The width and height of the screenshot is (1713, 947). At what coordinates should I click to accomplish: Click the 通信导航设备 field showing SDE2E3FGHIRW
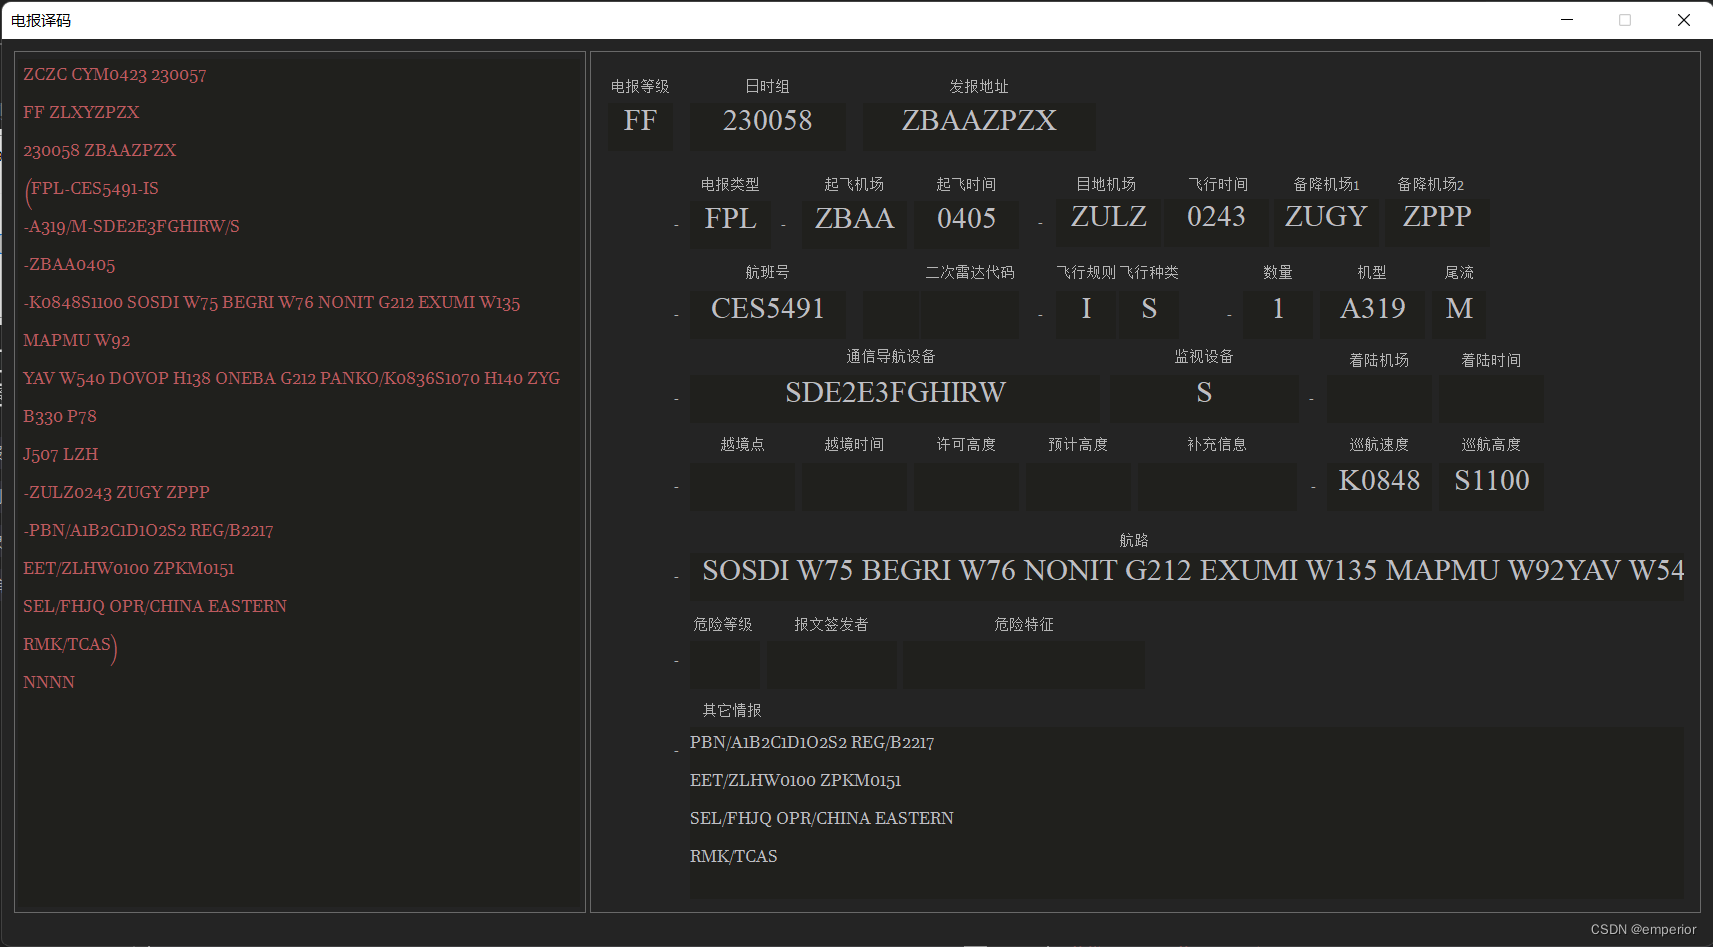point(894,394)
